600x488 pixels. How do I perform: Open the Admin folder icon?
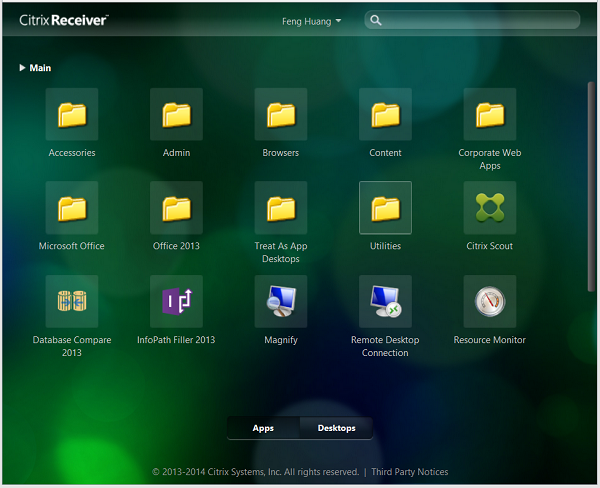[x=176, y=114]
